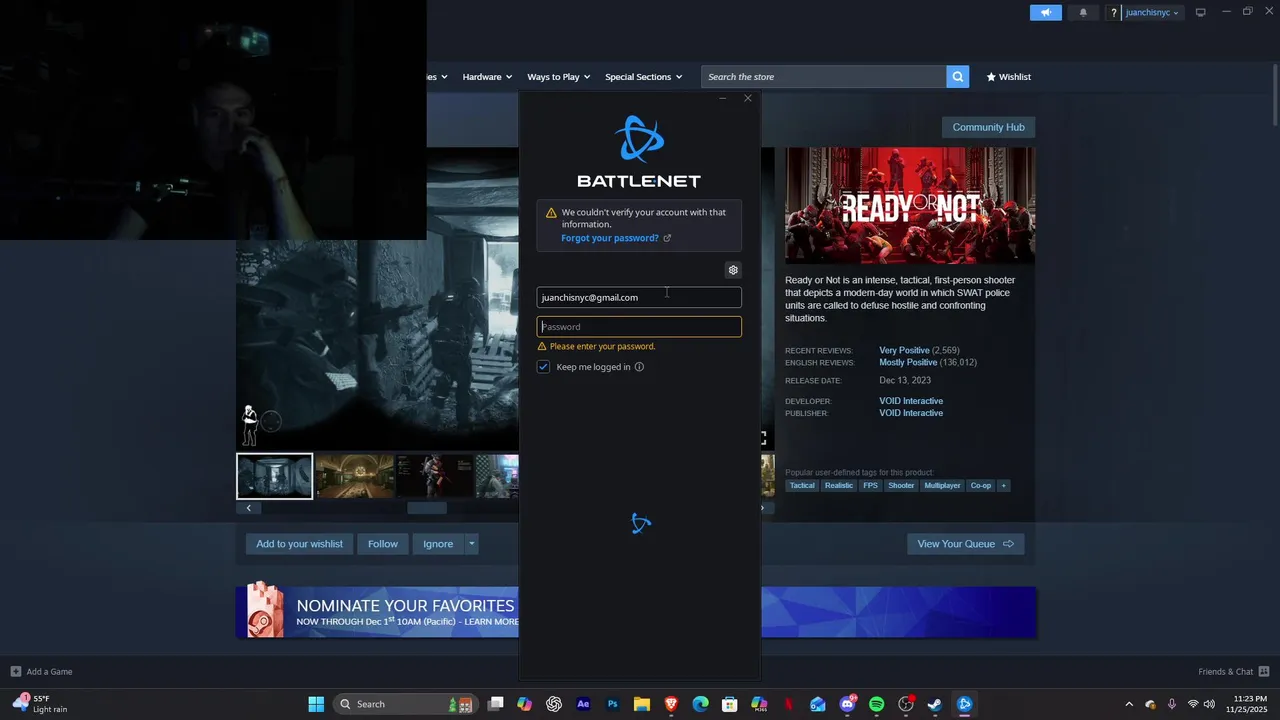This screenshot has width=1280, height=720.
Task: Open Steam help question mark icon
Action: tap(1113, 13)
